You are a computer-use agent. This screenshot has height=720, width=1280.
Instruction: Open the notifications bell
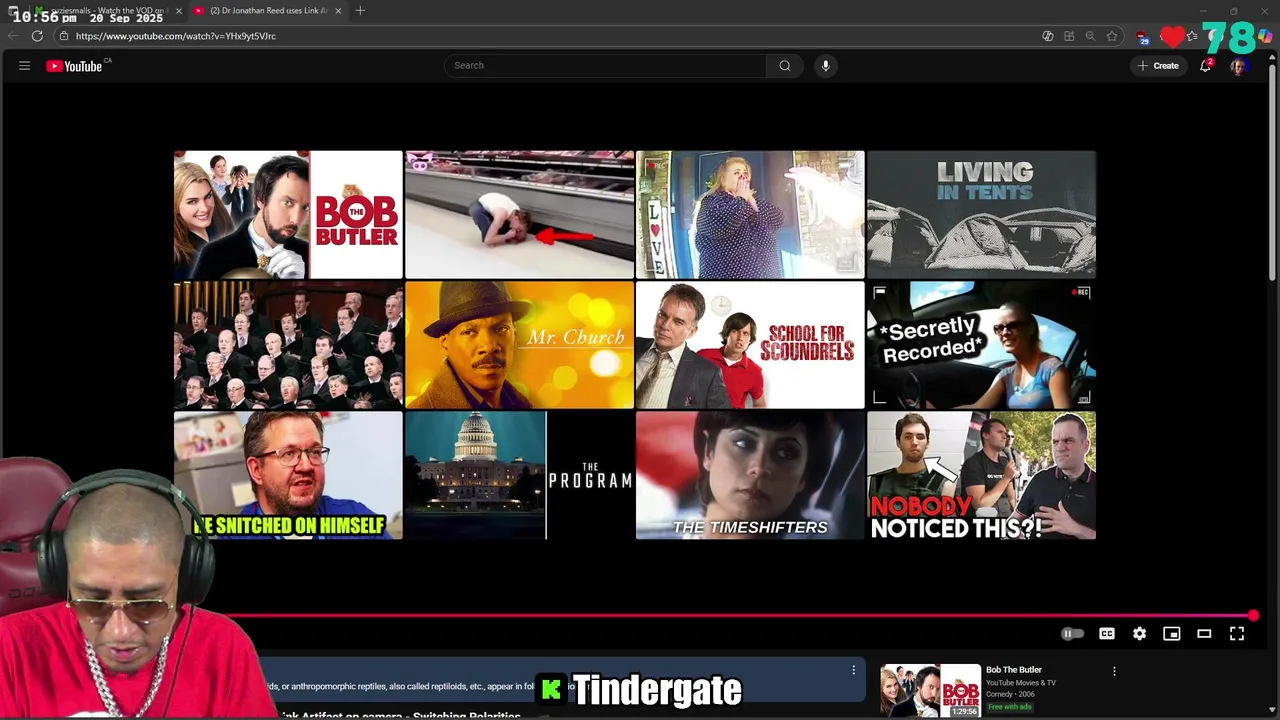click(x=1206, y=66)
